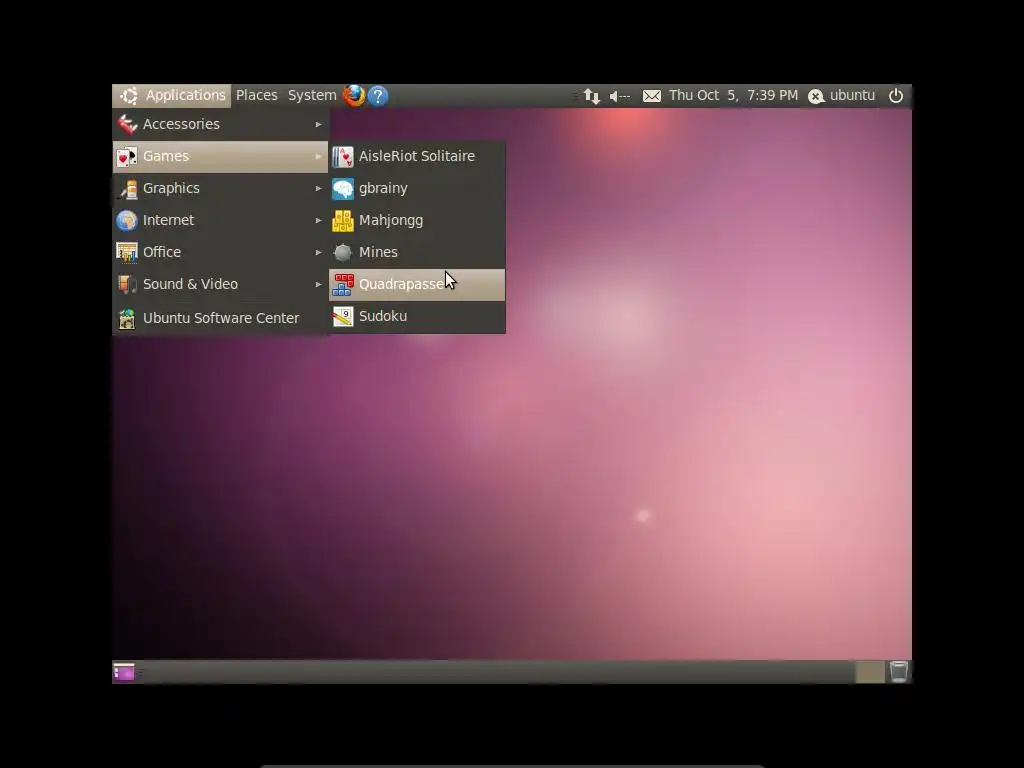Click the Games playing cards icon
The width and height of the screenshot is (1024, 768).
(x=127, y=157)
